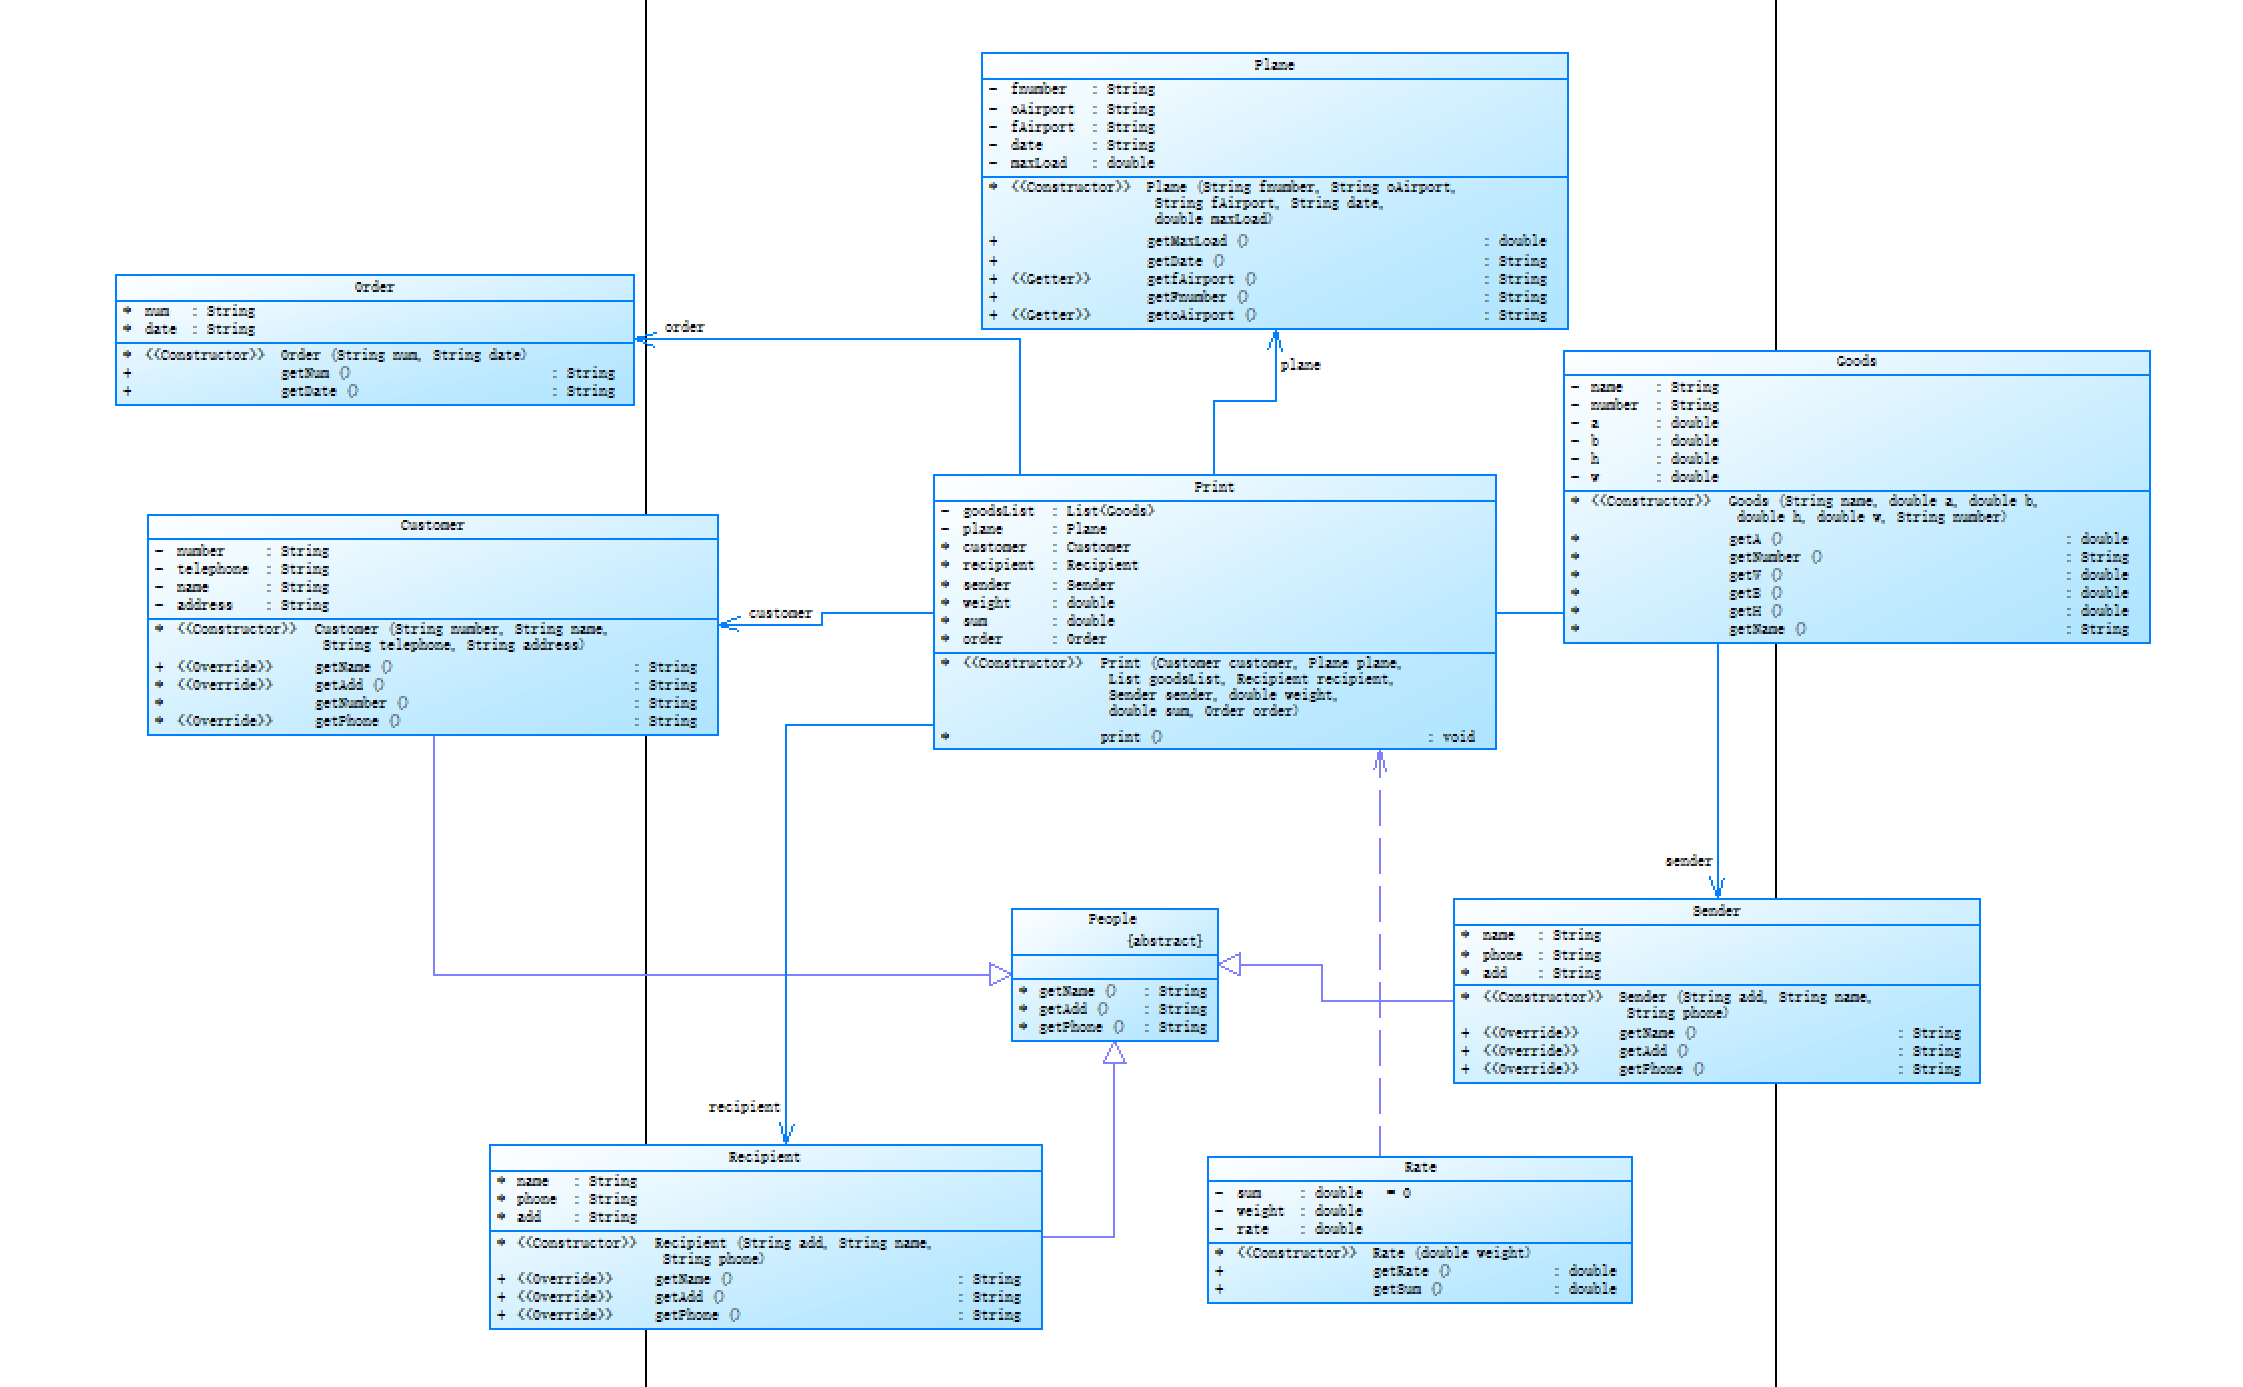Select the Rate class header
Screen dimensions: 2243x1387
(x=1419, y=1167)
